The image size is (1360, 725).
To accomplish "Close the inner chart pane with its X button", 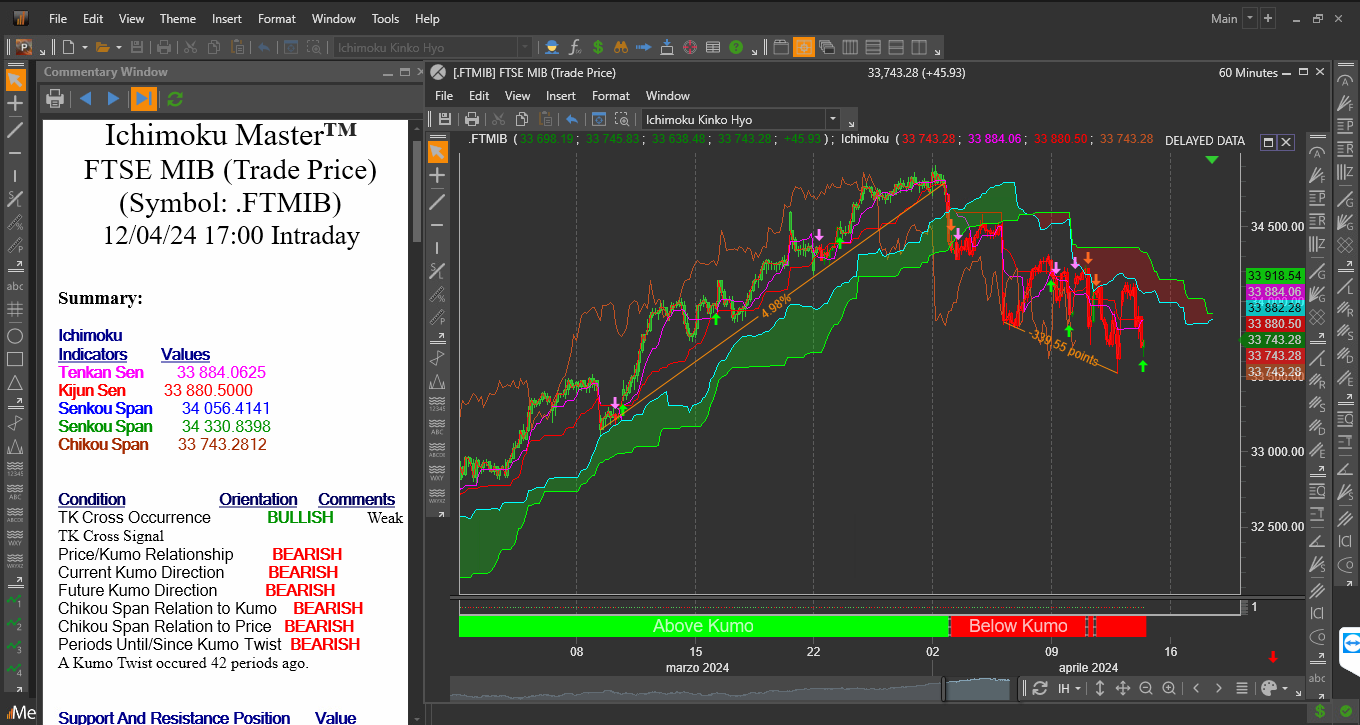I will tap(1286, 142).
